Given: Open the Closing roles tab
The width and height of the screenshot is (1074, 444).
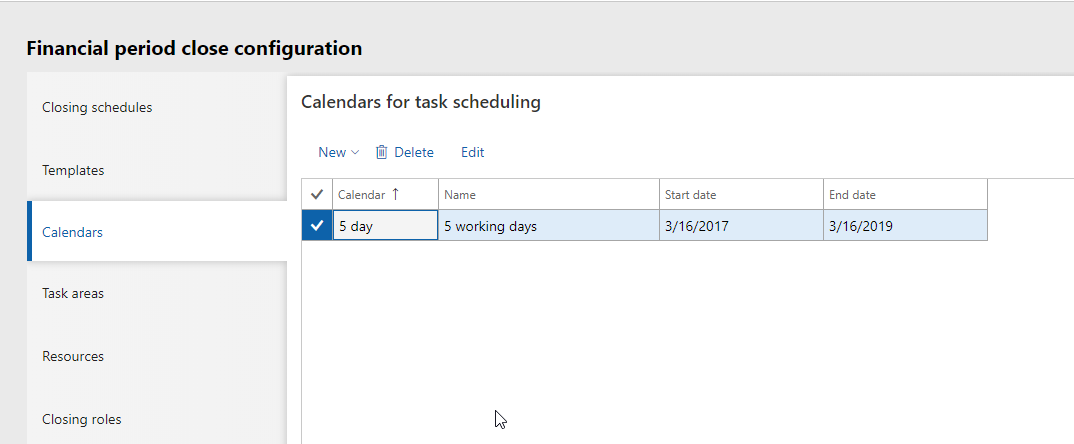Looking at the screenshot, I should [x=81, y=419].
